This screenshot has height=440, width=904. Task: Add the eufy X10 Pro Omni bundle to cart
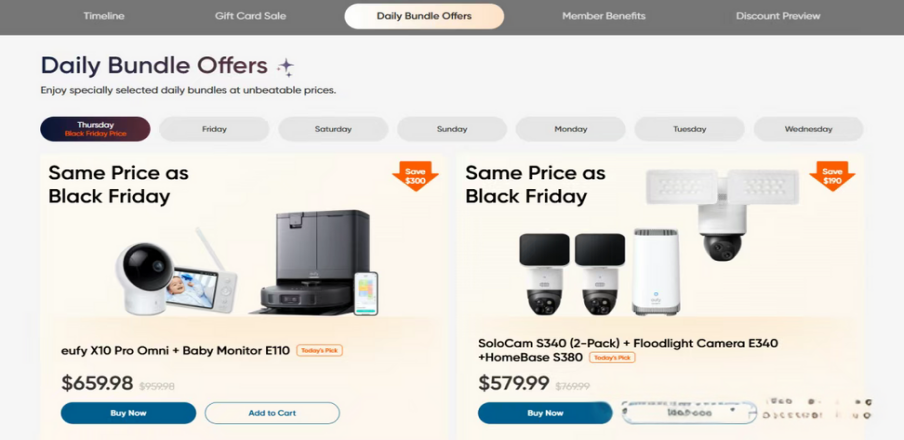[272, 413]
